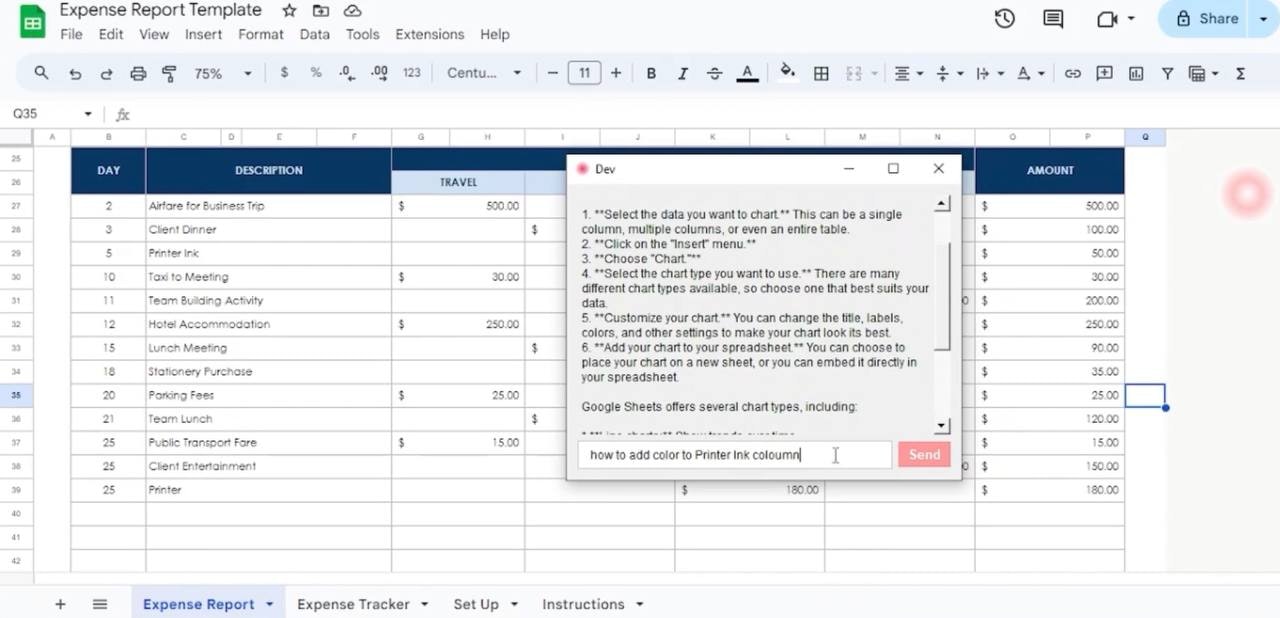Toggle italic formatting
The image size is (1280, 618).
tap(683, 73)
